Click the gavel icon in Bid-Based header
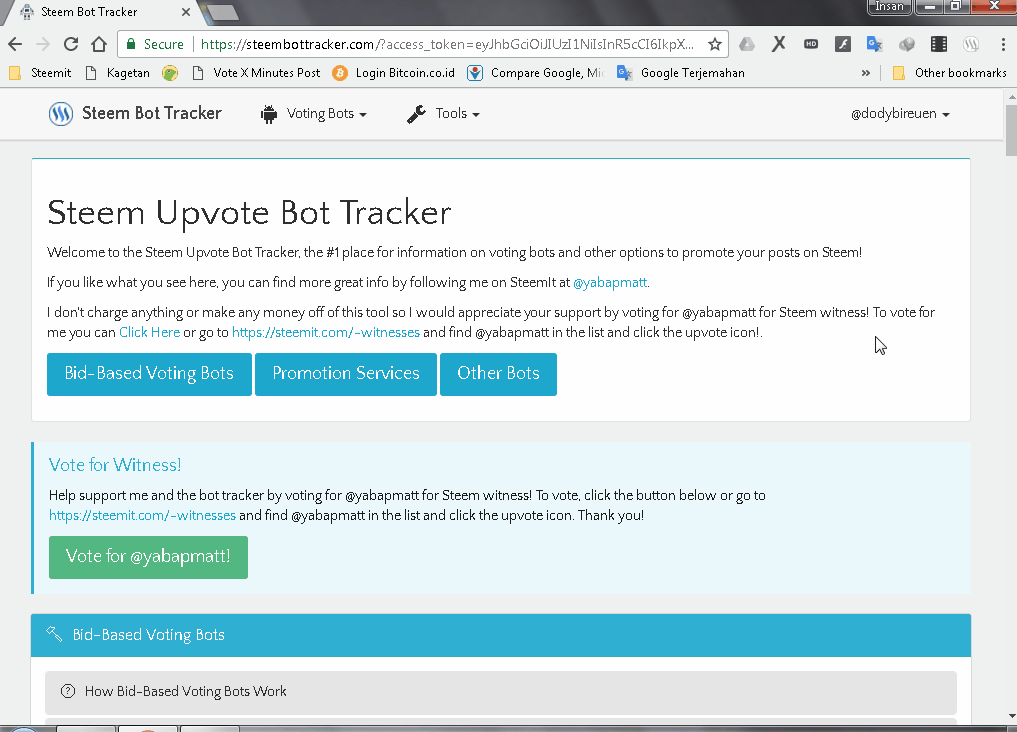This screenshot has width=1017, height=732. [x=54, y=634]
